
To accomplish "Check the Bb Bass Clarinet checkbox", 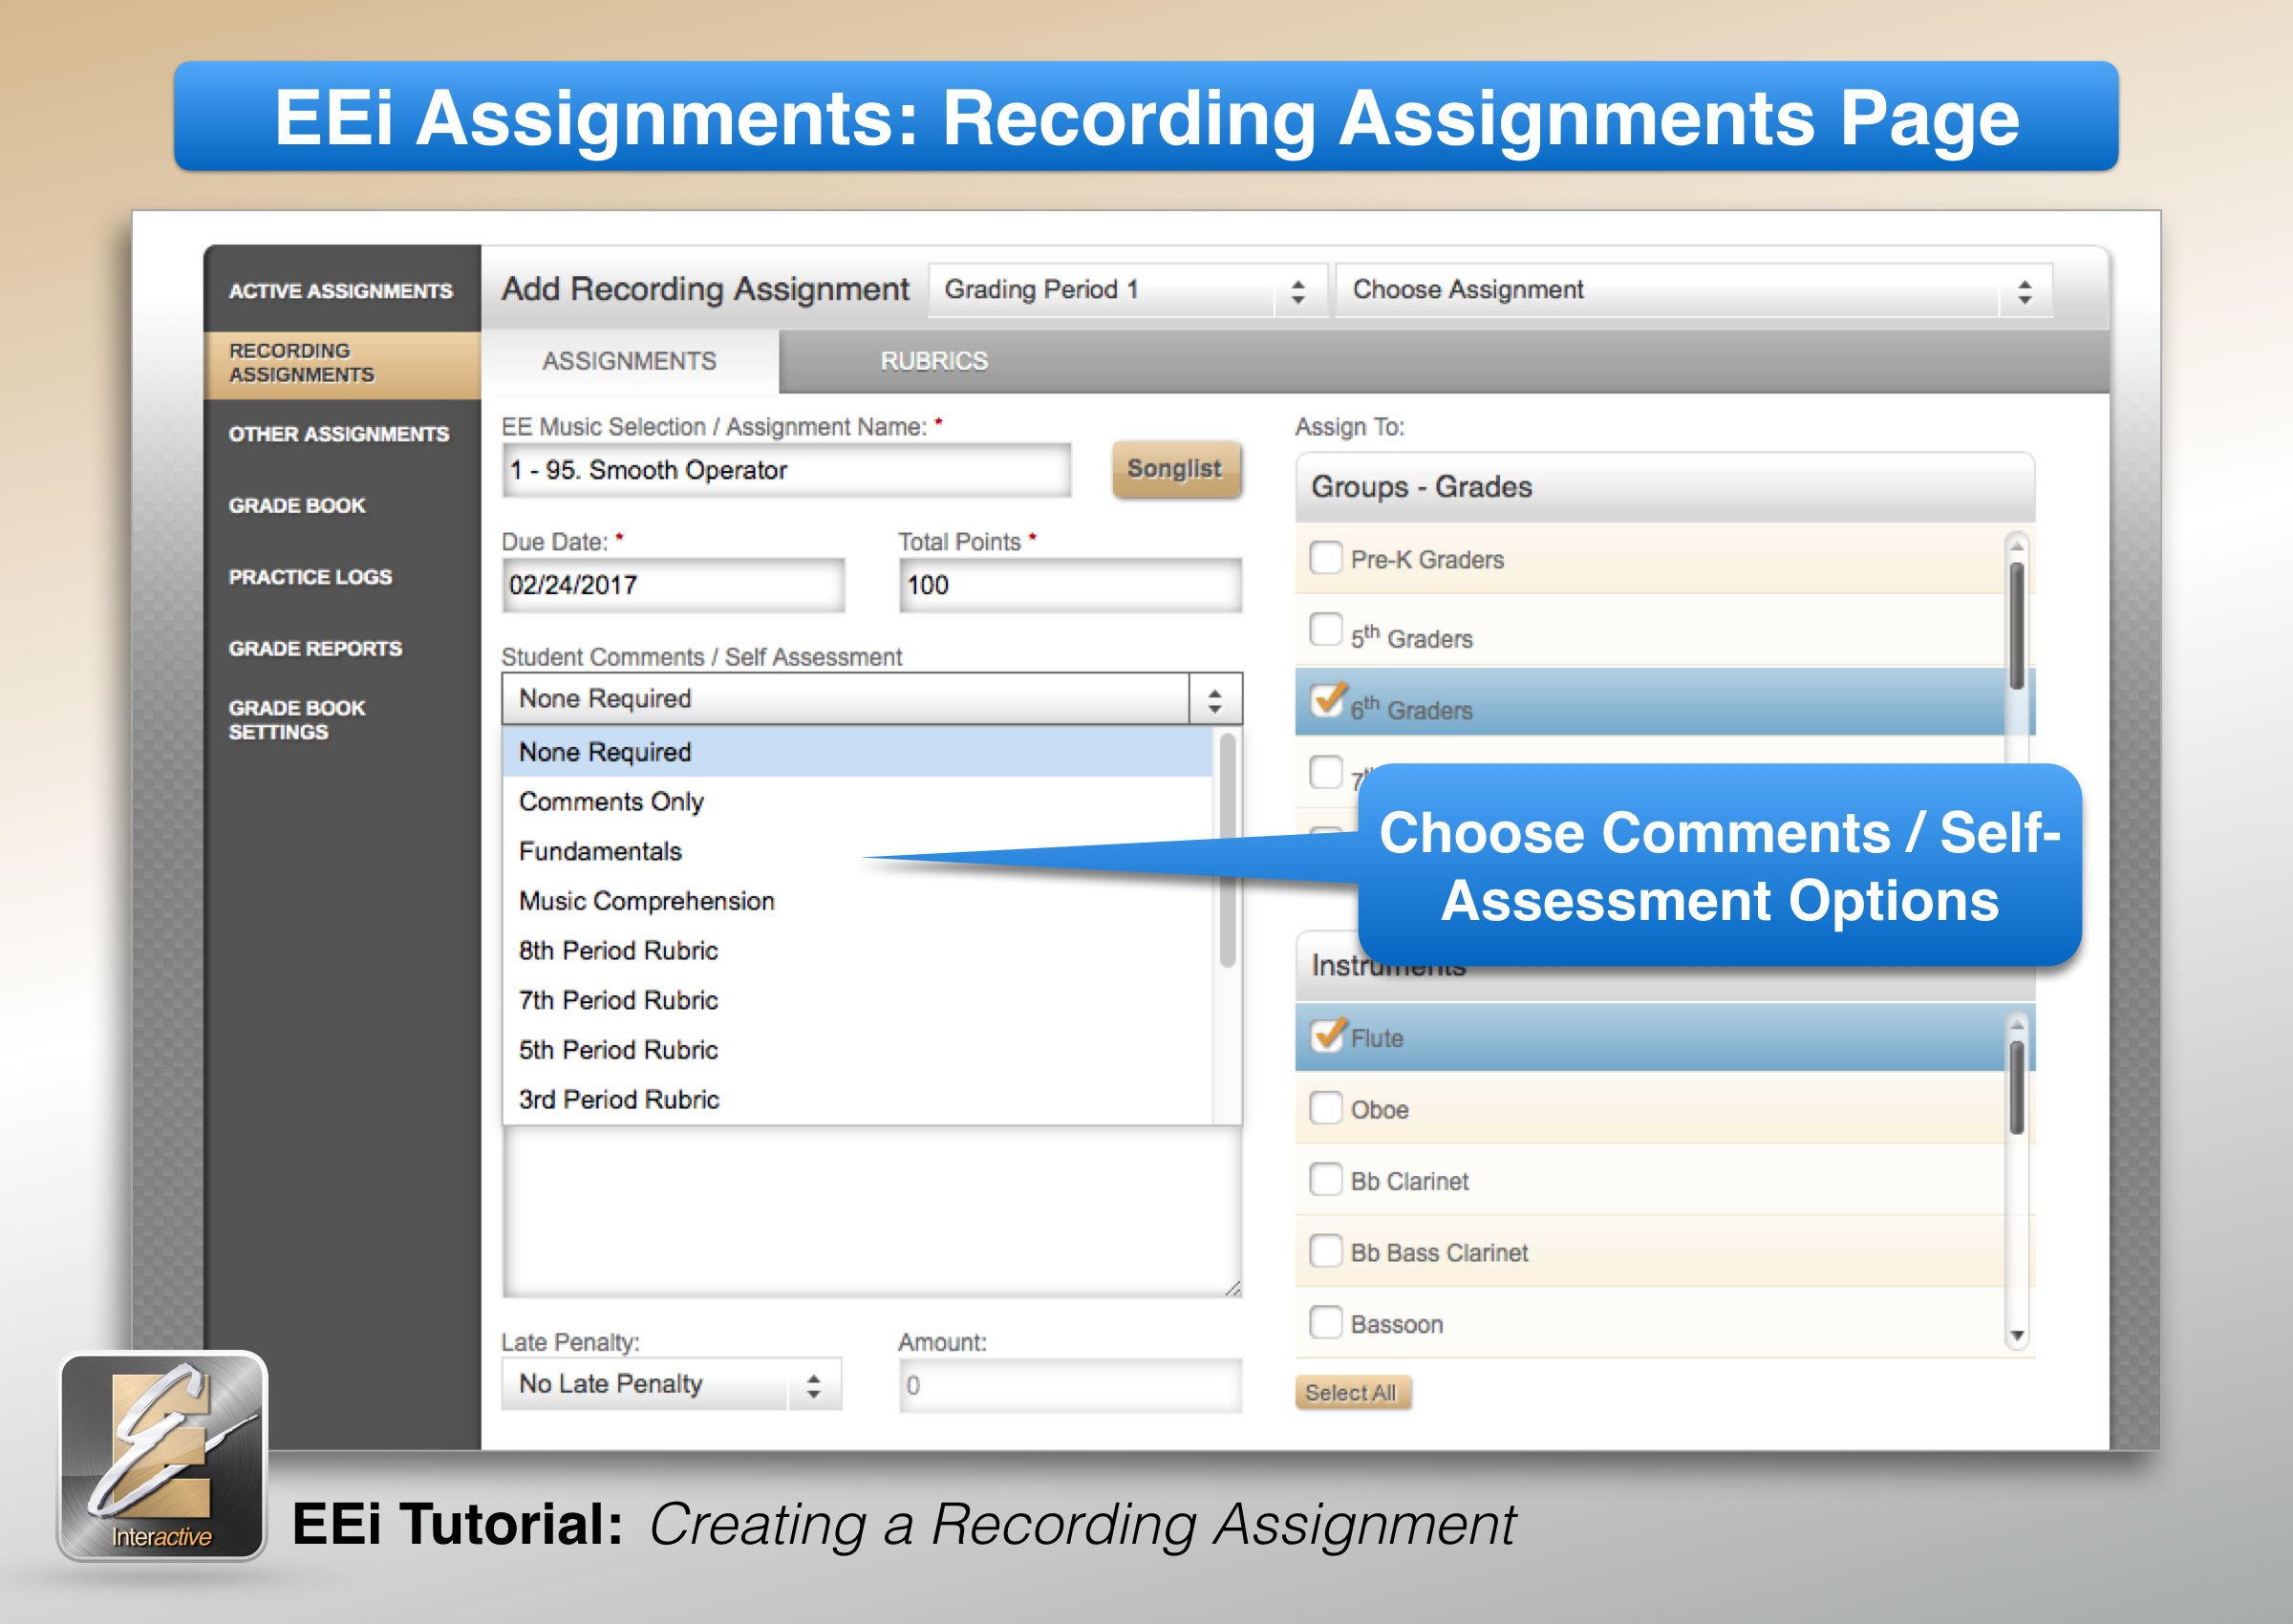I will pyautogui.click(x=1326, y=1250).
